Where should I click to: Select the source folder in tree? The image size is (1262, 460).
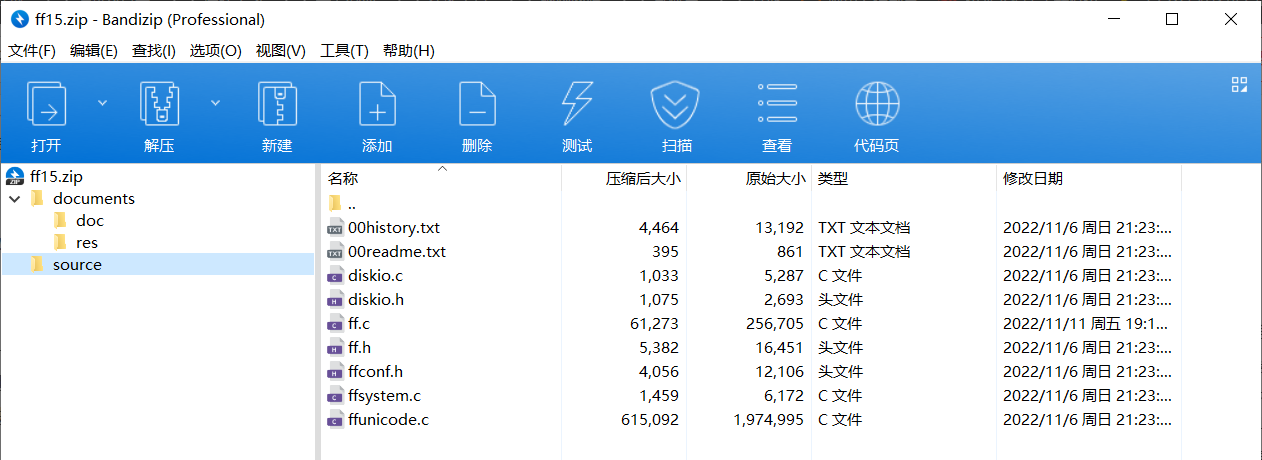[77, 264]
